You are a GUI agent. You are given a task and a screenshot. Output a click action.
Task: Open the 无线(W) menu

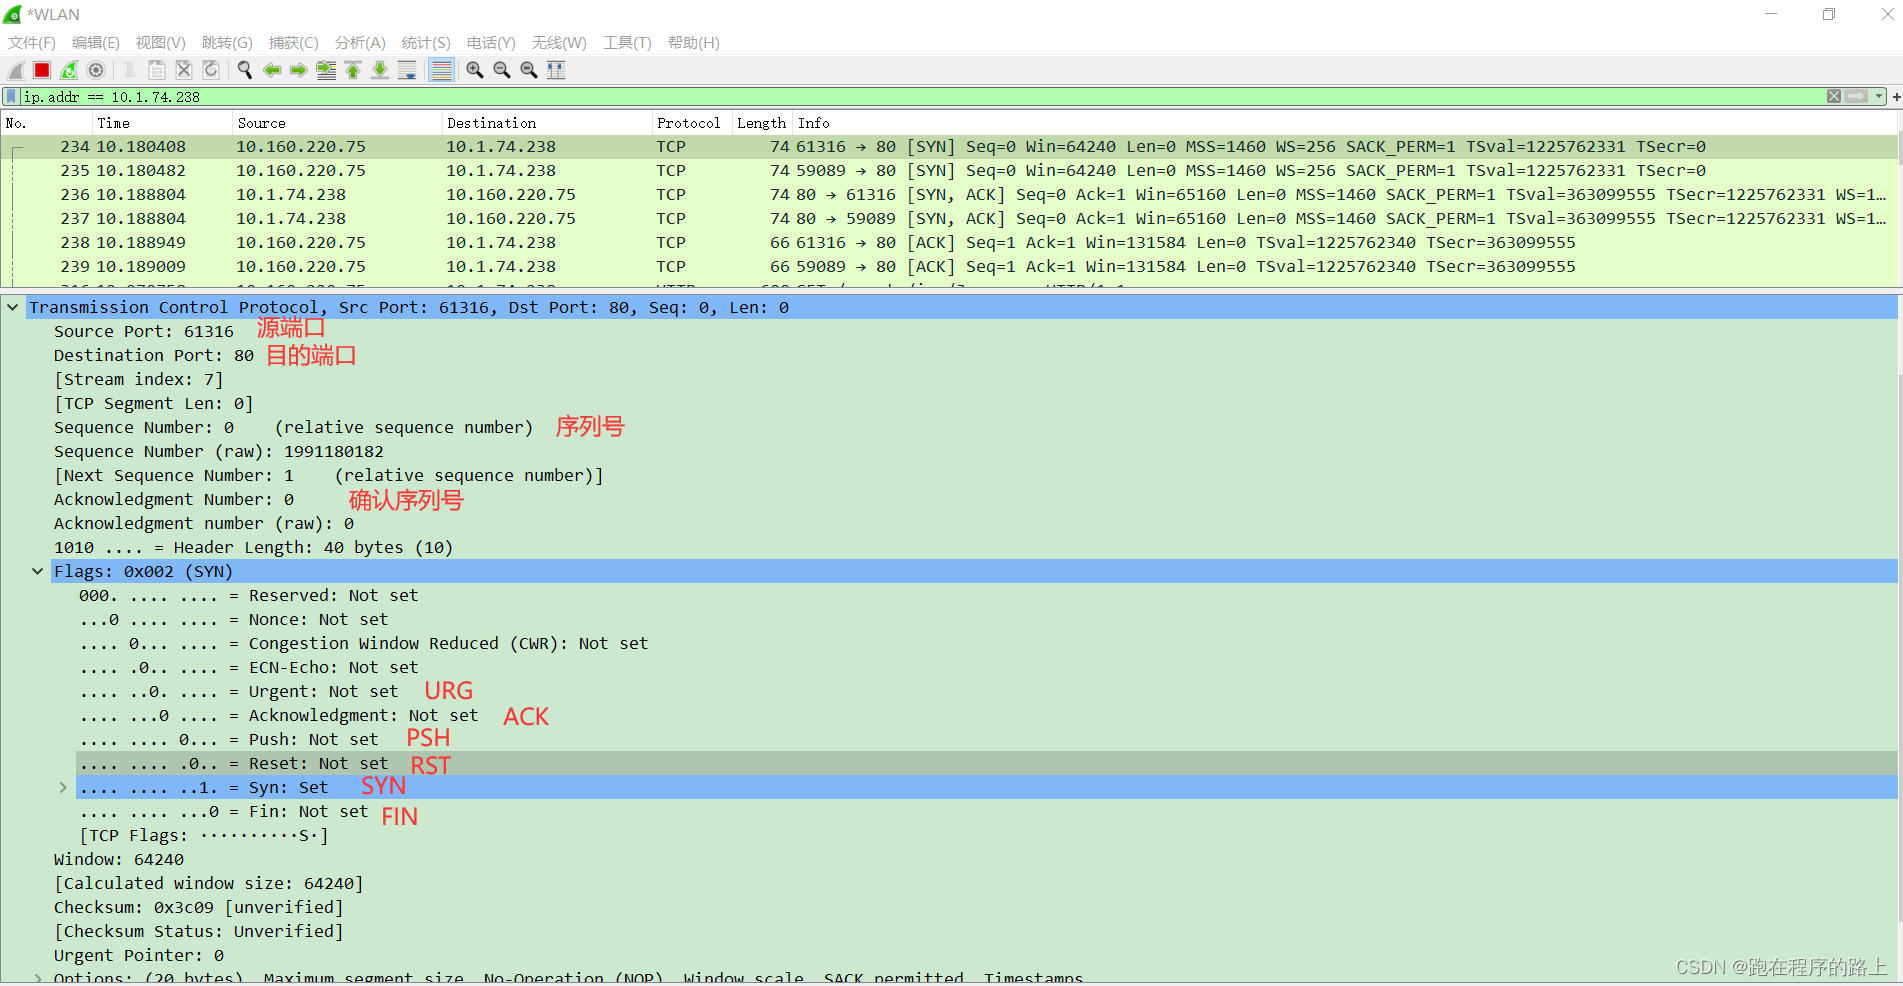pos(559,43)
